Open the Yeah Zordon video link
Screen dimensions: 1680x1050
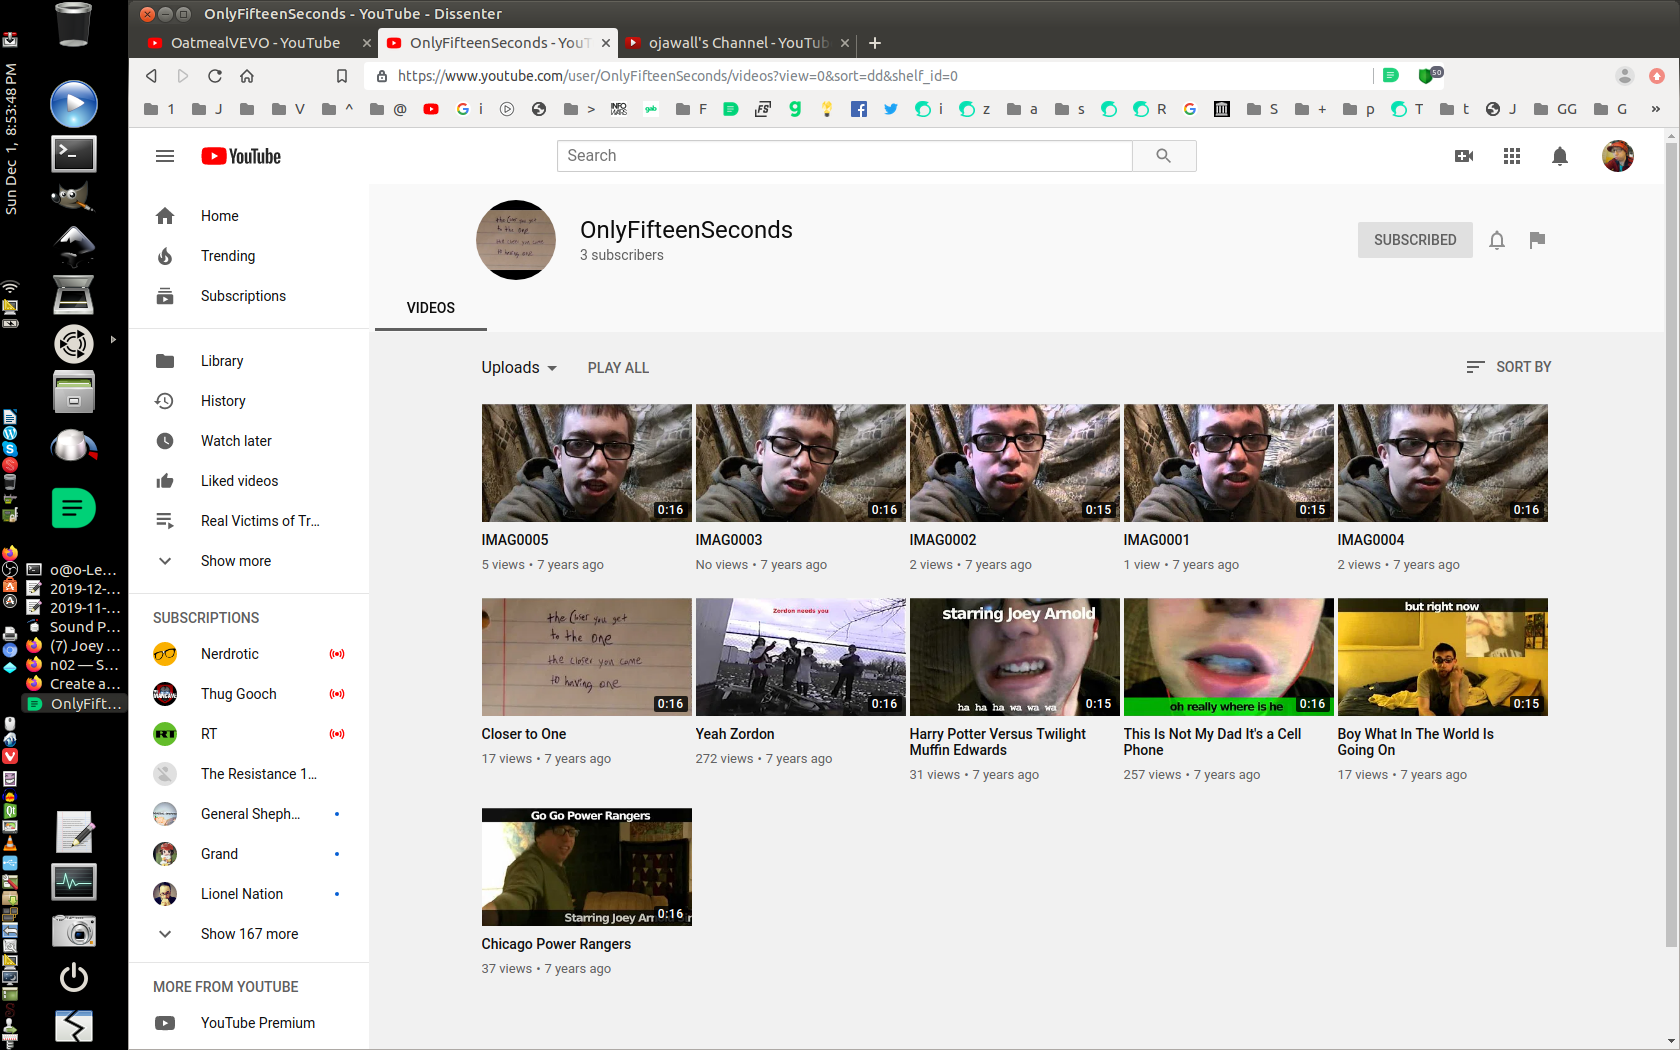tap(735, 733)
